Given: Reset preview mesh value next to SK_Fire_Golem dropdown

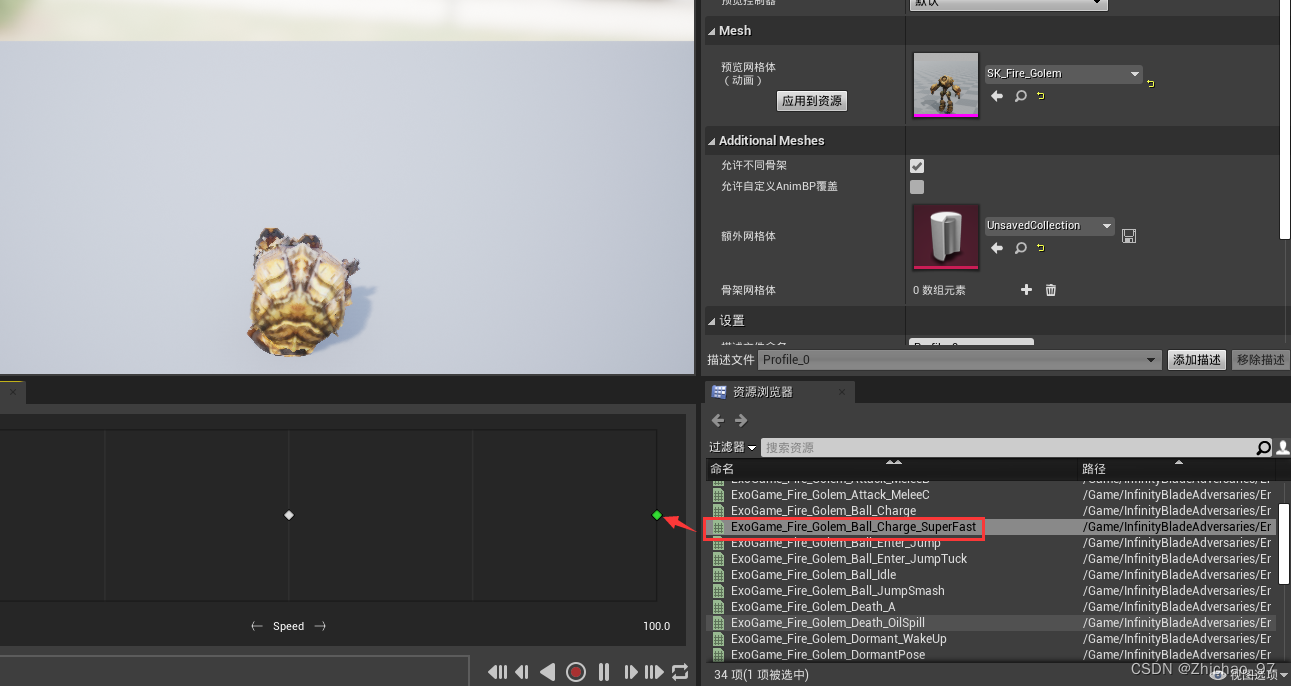Looking at the screenshot, I should click(x=1151, y=84).
